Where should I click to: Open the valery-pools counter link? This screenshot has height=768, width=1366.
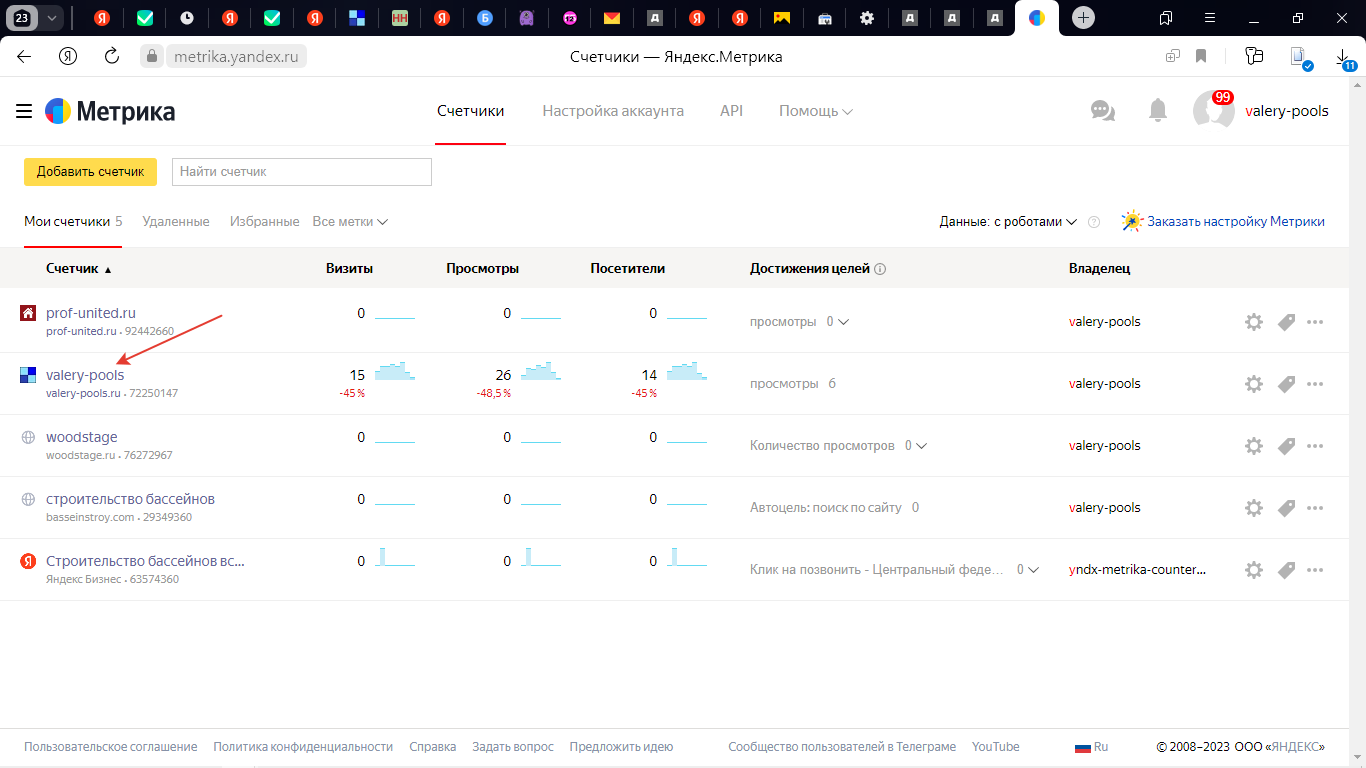pyautogui.click(x=85, y=376)
